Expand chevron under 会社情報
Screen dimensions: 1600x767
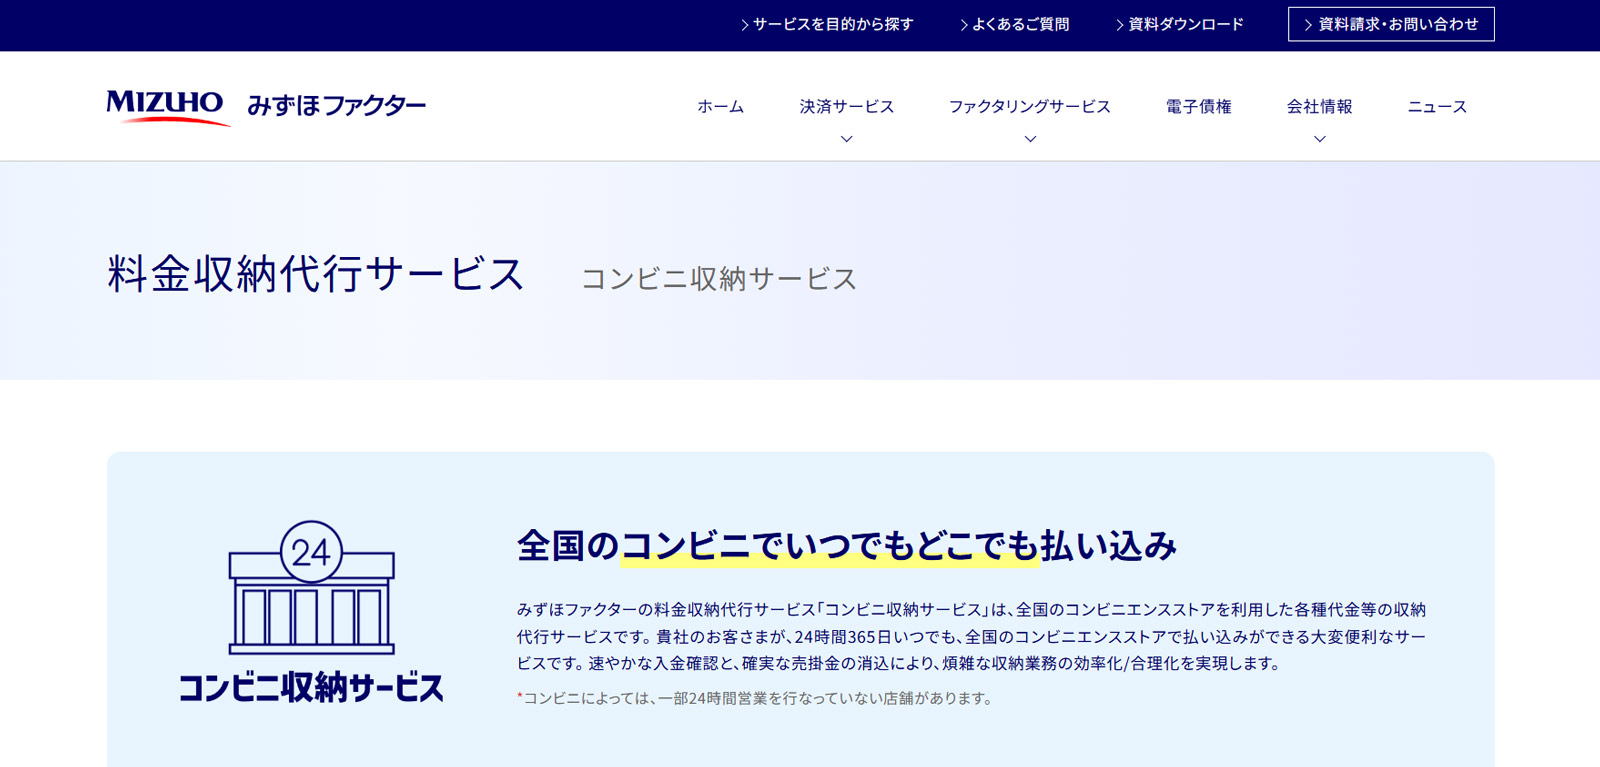(x=1320, y=139)
